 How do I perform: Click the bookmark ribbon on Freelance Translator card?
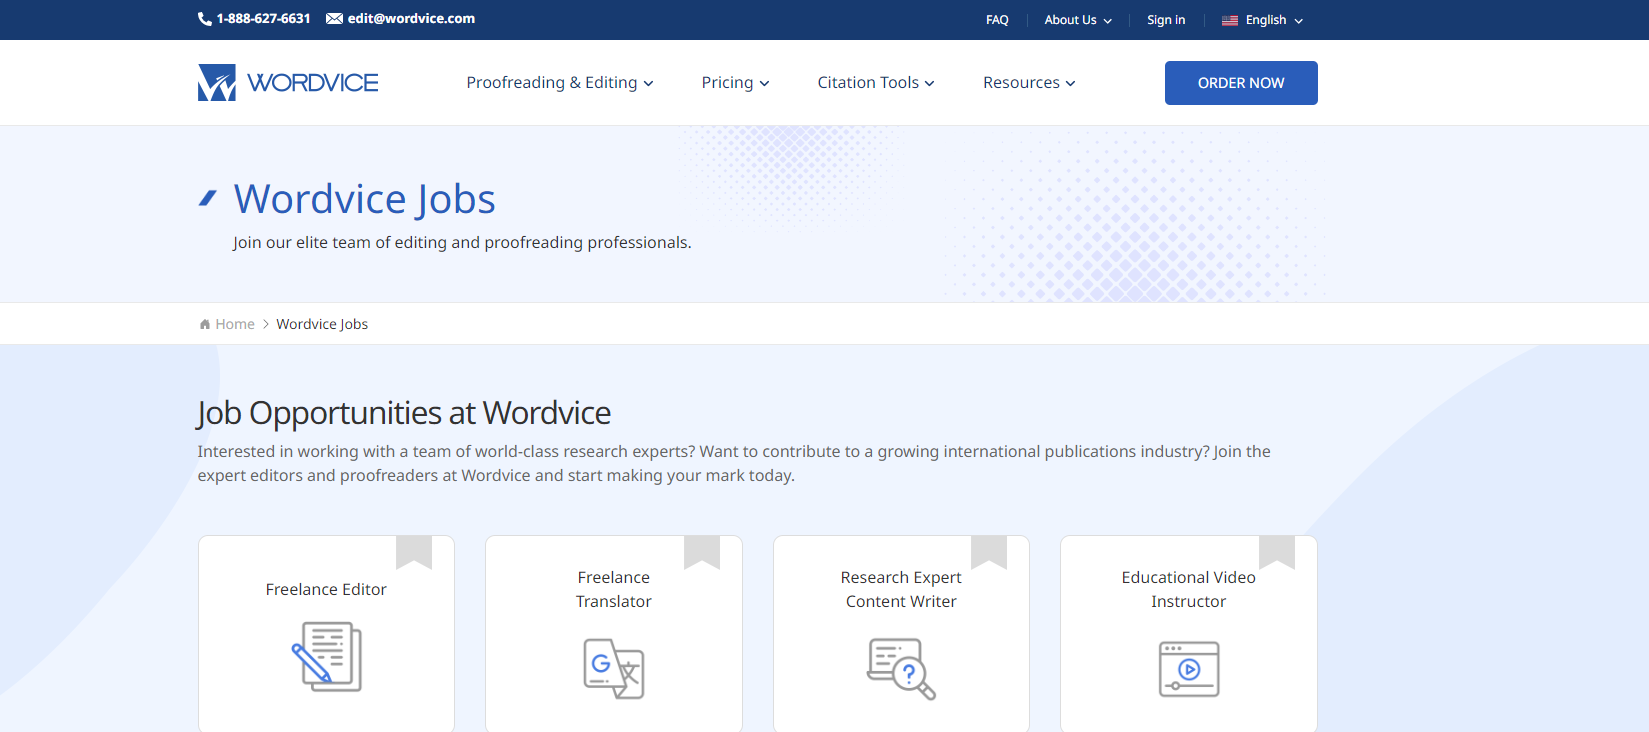702,552
